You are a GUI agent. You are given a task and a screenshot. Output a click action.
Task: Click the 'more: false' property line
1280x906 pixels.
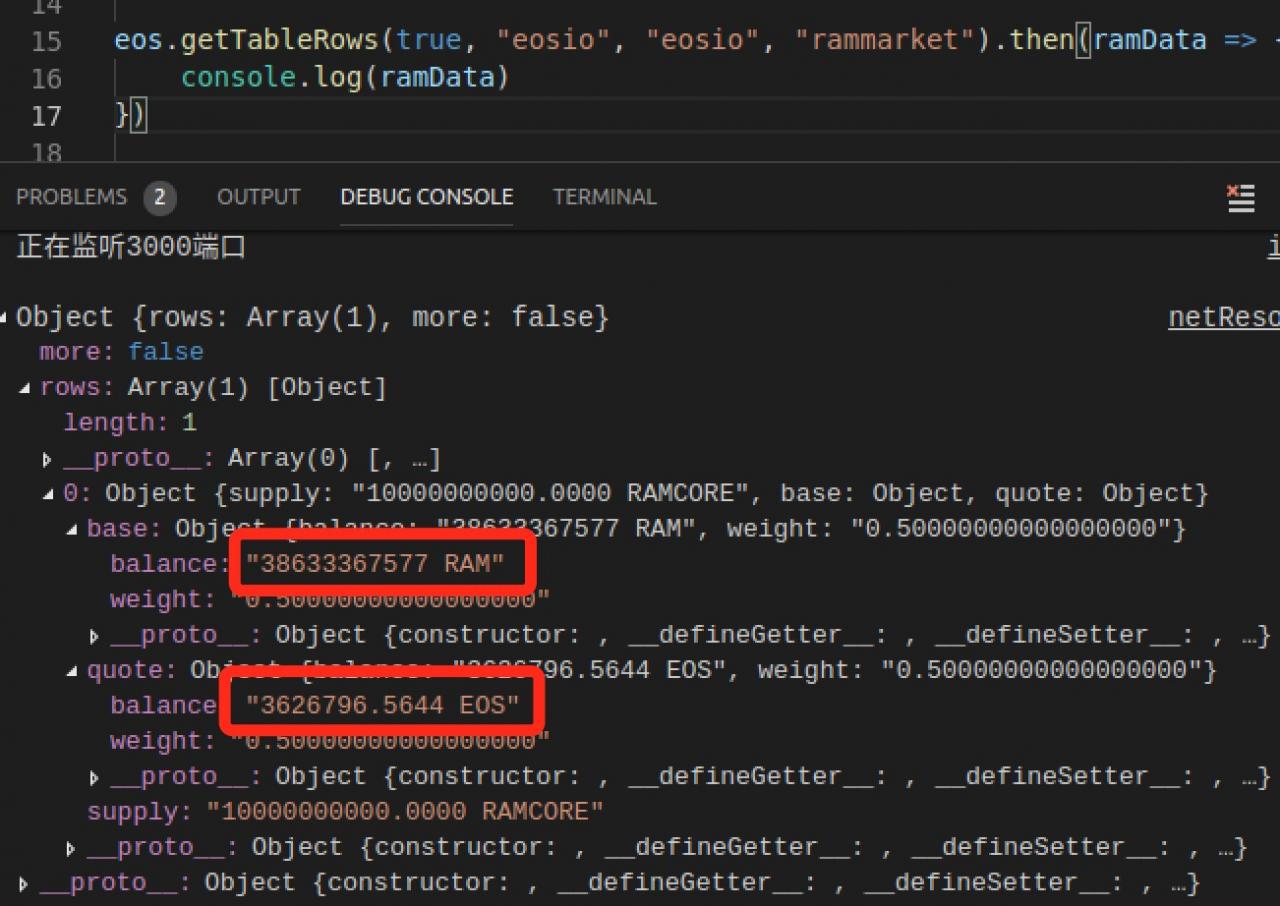pos(121,352)
